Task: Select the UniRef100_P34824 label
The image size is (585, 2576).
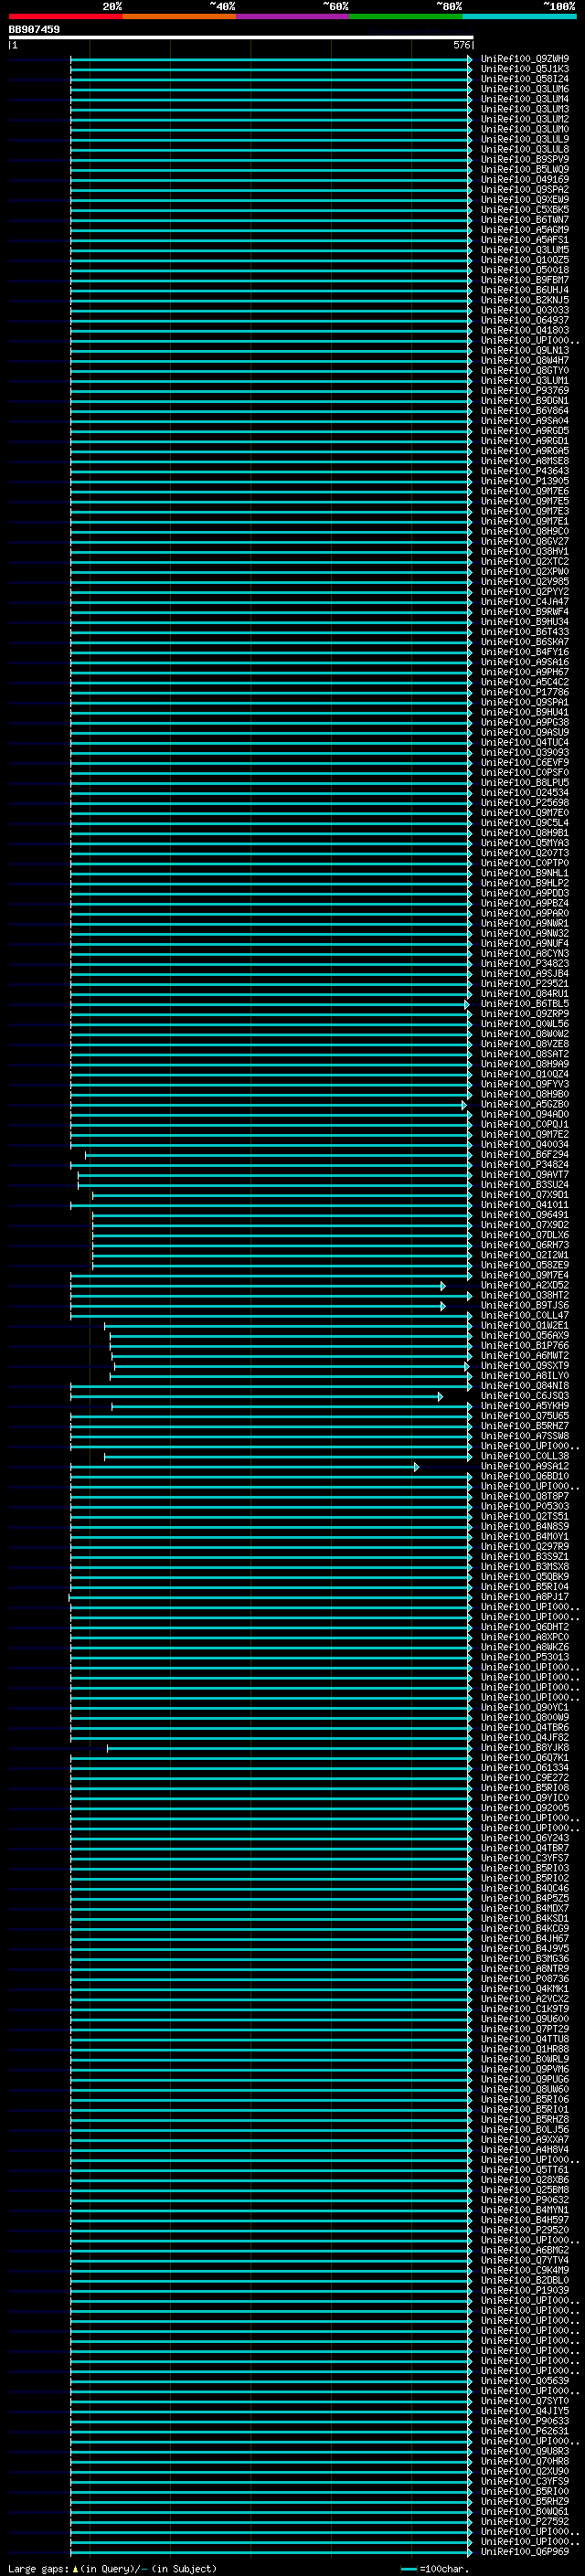Action: pos(525,1165)
